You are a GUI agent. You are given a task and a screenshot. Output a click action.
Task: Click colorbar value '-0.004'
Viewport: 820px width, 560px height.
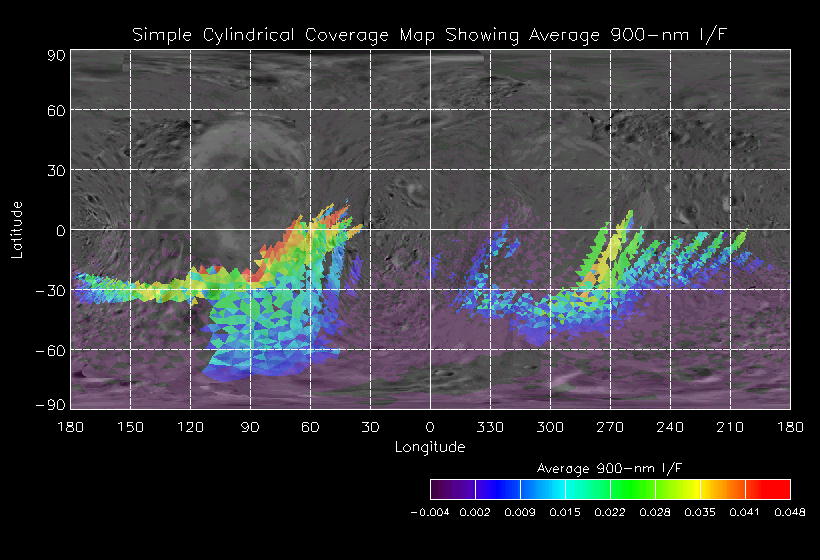430,512
